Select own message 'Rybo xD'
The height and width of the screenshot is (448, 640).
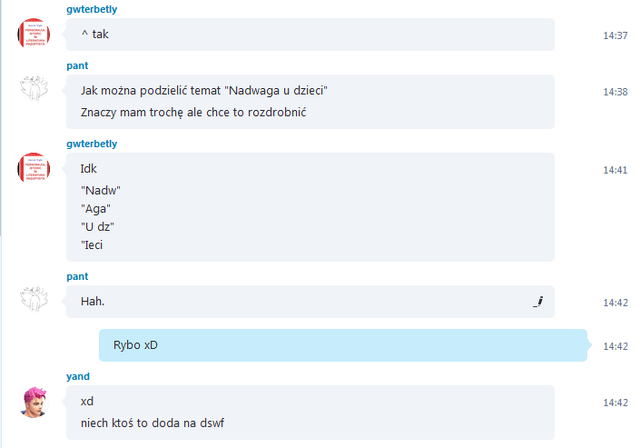click(x=136, y=345)
